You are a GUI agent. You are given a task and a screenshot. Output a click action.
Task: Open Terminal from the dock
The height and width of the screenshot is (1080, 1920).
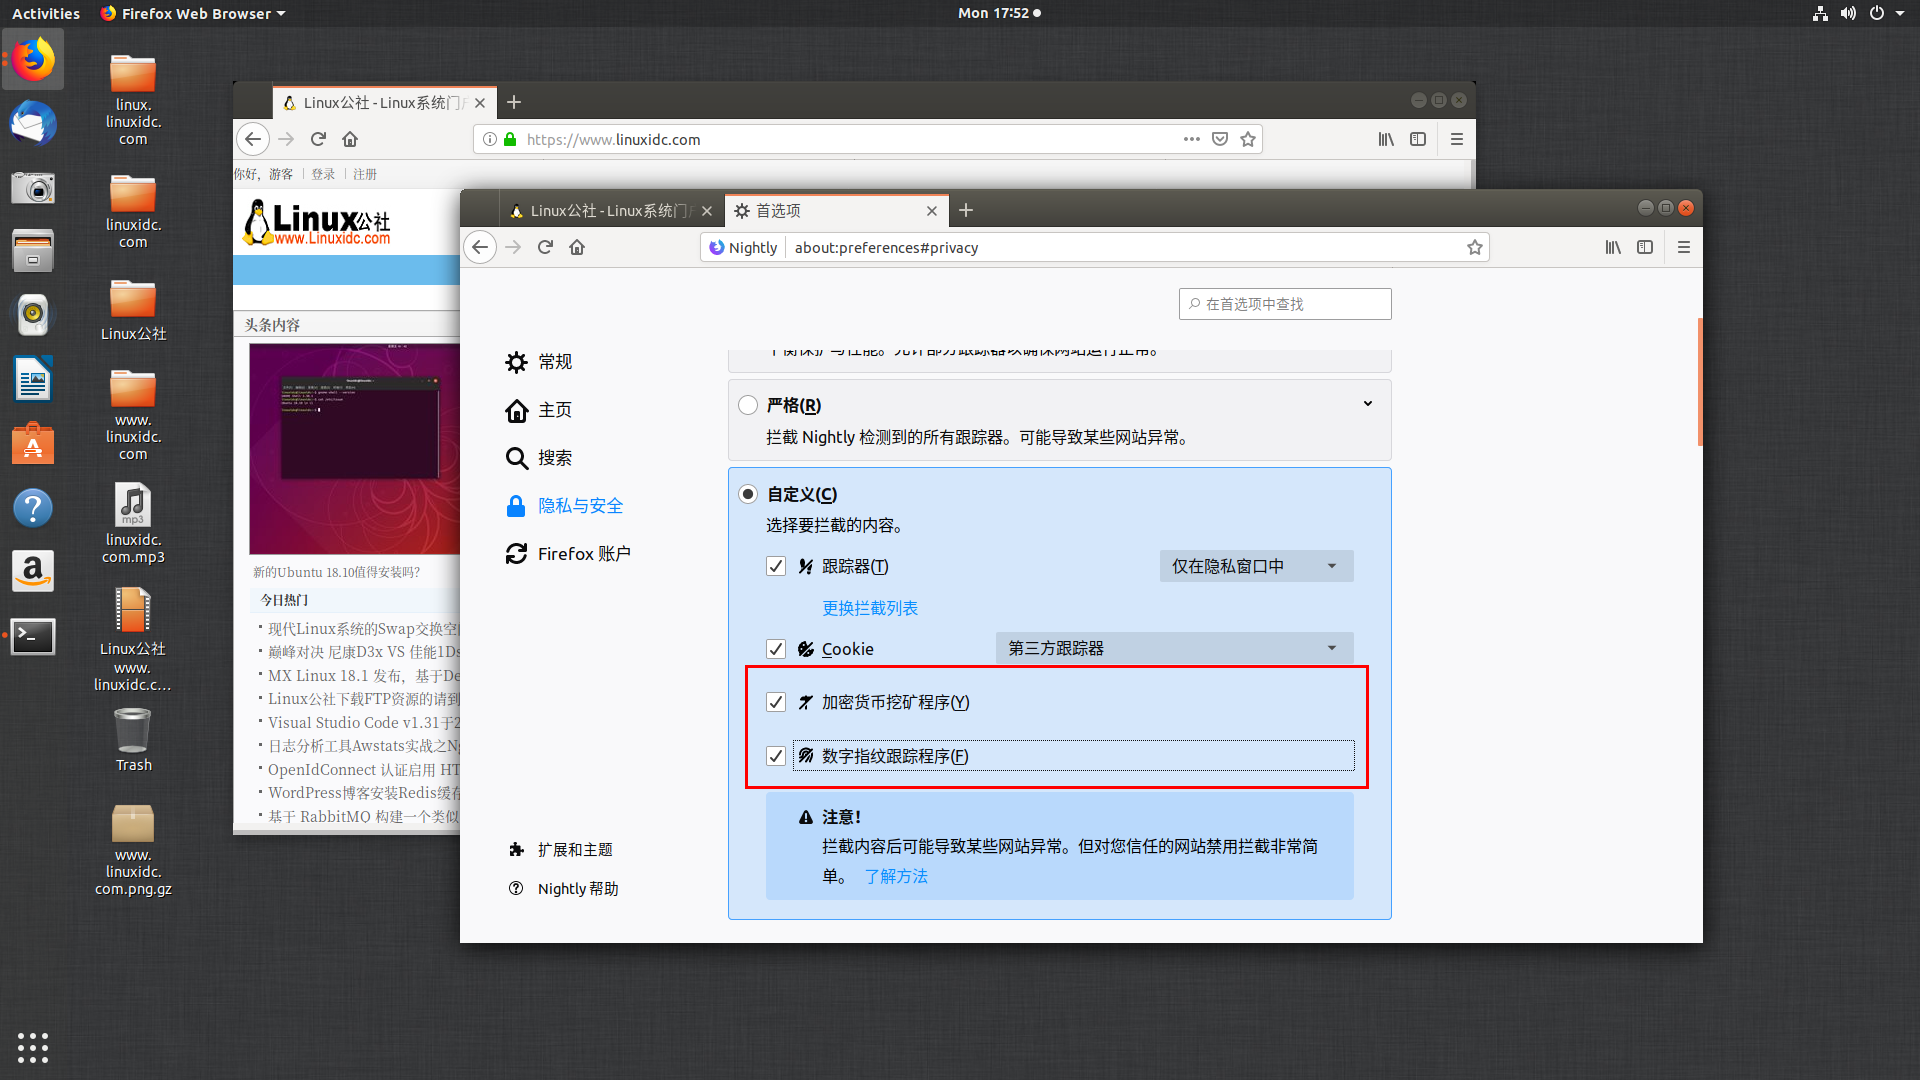pyautogui.click(x=33, y=636)
